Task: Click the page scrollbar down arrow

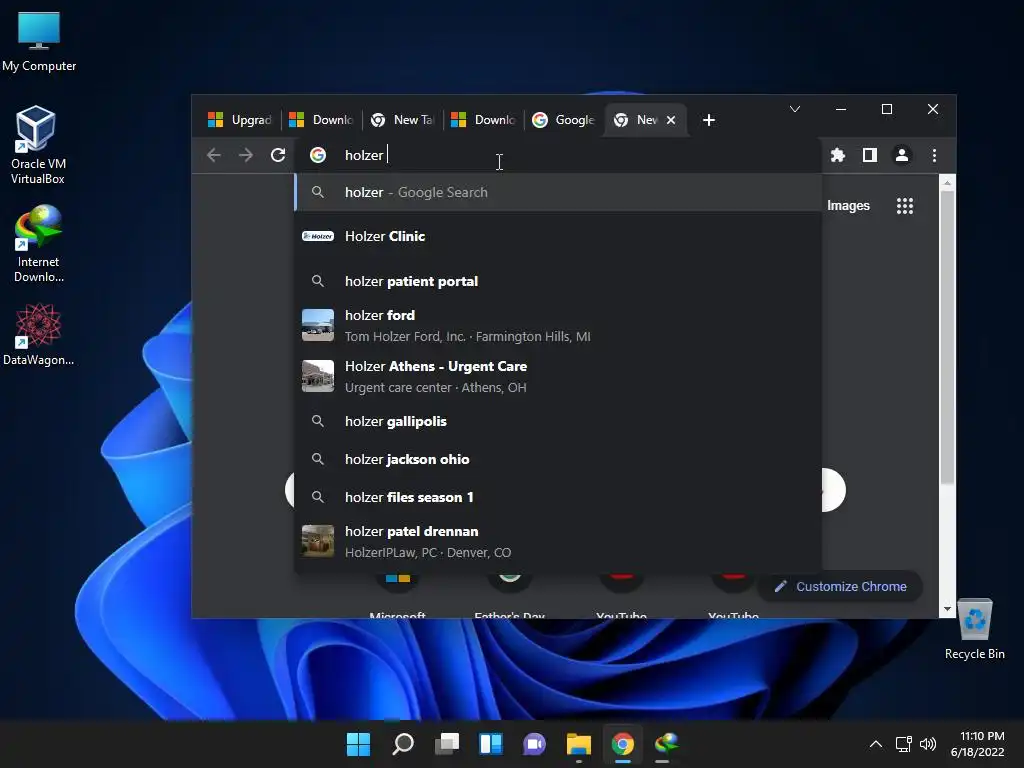Action: point(947,609)
